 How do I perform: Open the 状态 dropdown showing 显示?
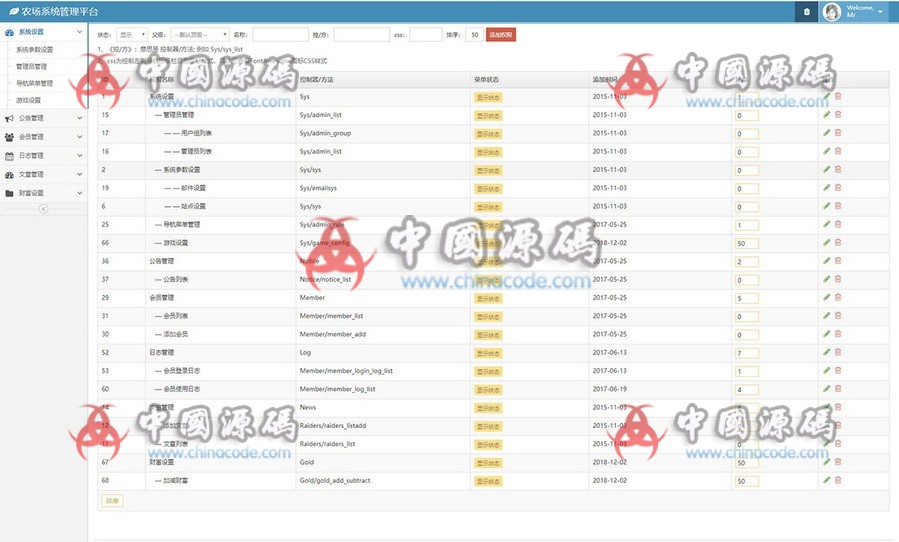click(x=131, y=34)
